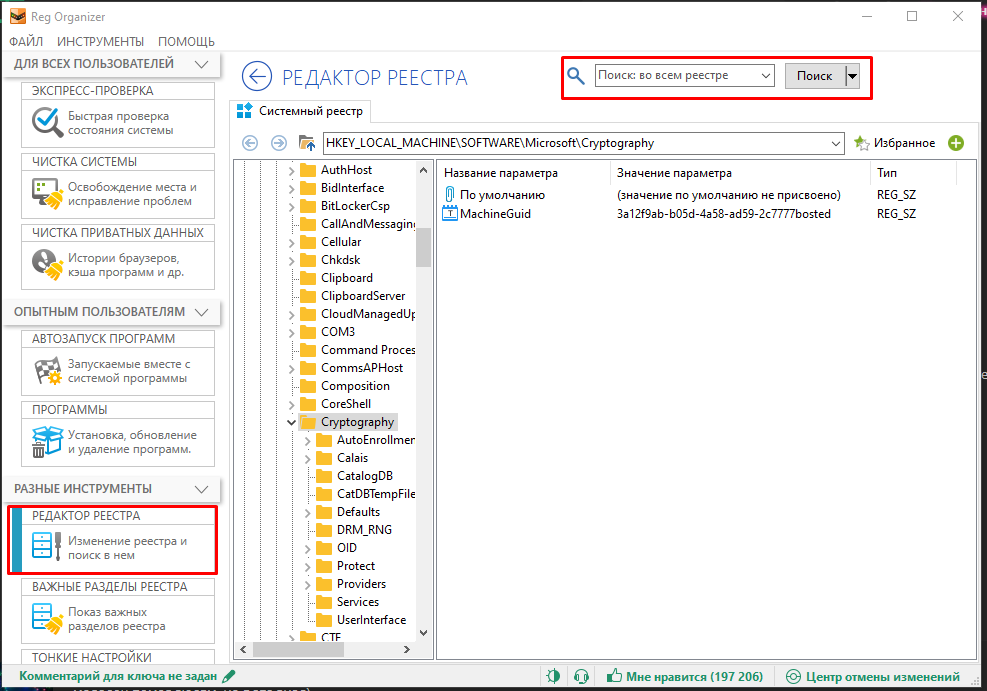Click the pencil icon to edit key comment
Viewport: 987px width, 691px height.
[229, 677]
